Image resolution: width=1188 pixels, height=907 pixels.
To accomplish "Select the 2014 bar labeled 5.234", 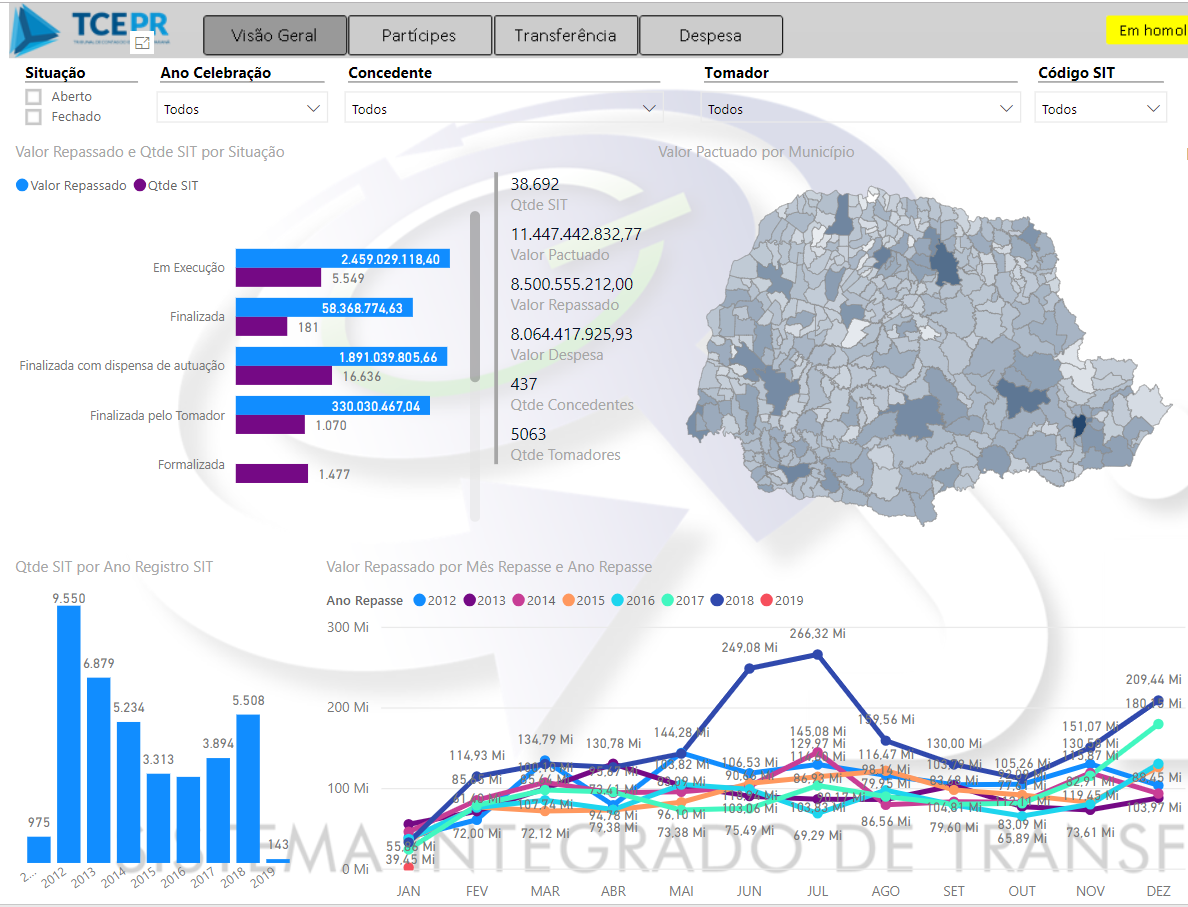I will click(129, 792).
